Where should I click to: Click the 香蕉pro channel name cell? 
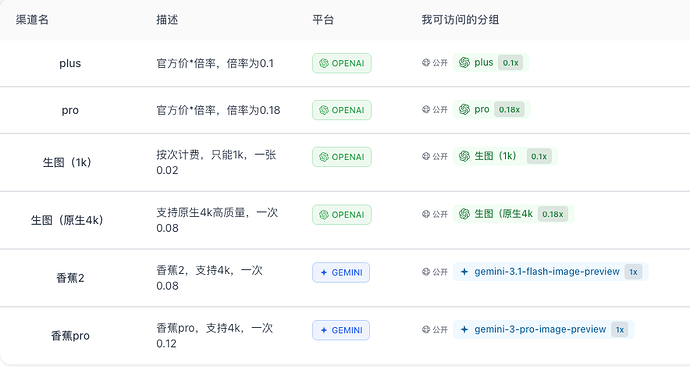click(x=70, y=336)
